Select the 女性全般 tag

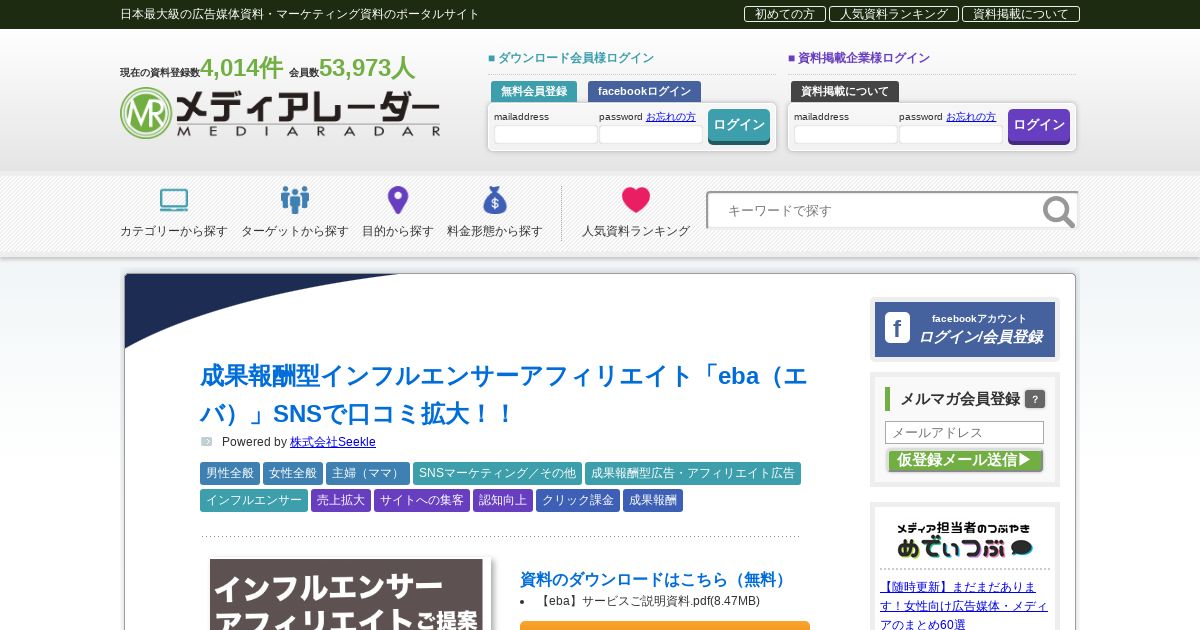click(x=293, y=473)
